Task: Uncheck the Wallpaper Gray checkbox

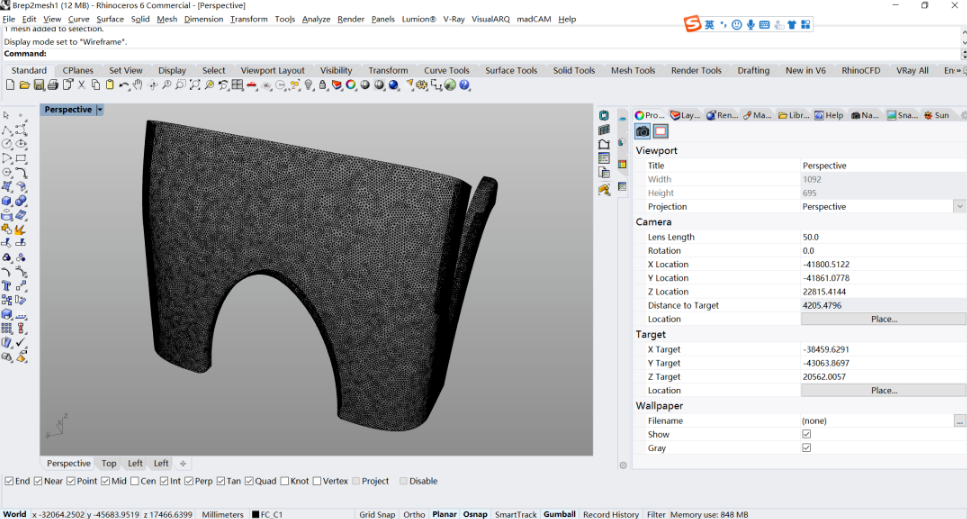Action: click(x=807, y=447)
